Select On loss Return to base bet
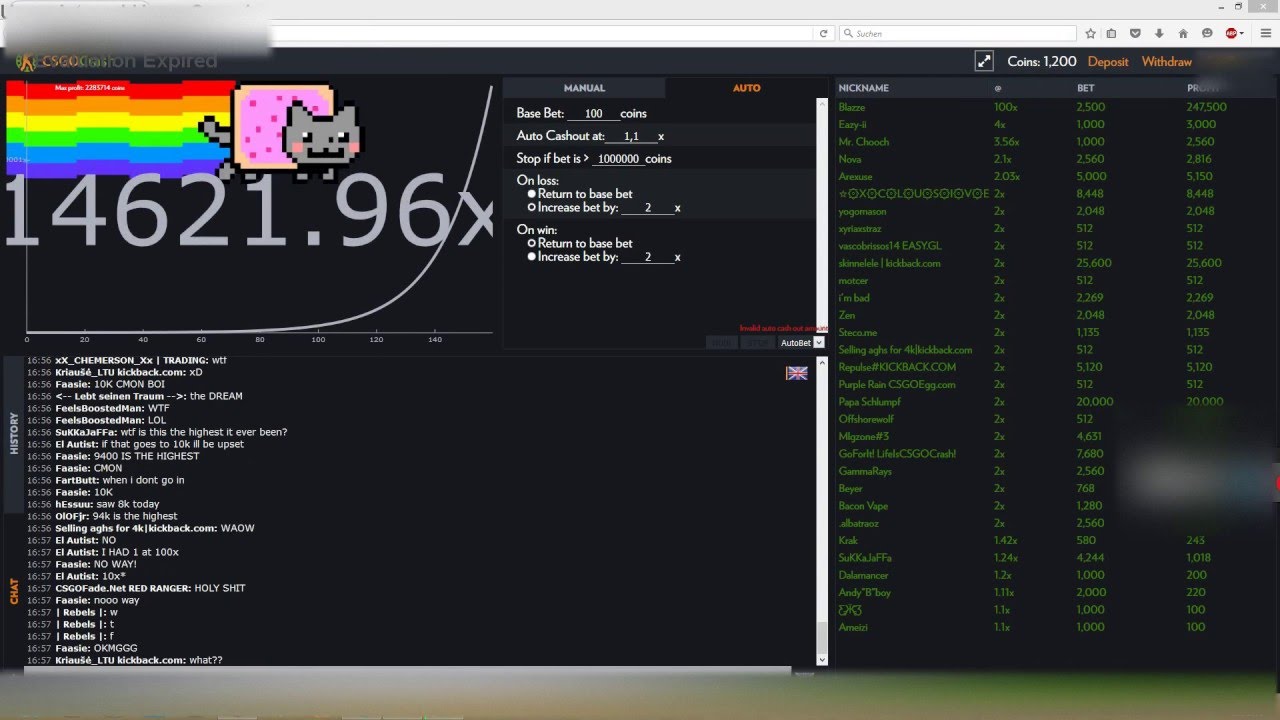The width and height of the screenshot is (1280, 720). coord(532,194)
